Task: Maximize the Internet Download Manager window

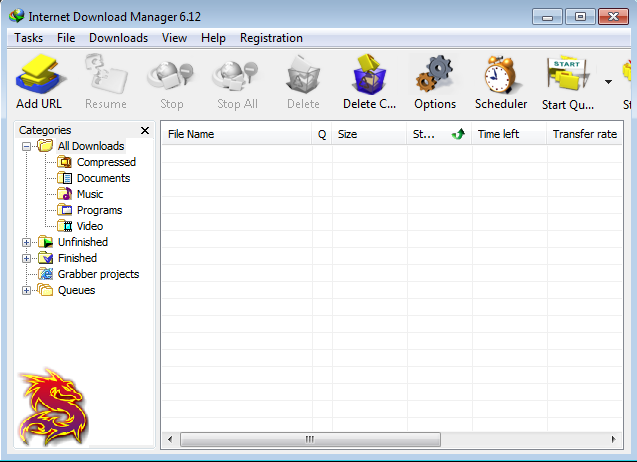Action: point(580,17)
